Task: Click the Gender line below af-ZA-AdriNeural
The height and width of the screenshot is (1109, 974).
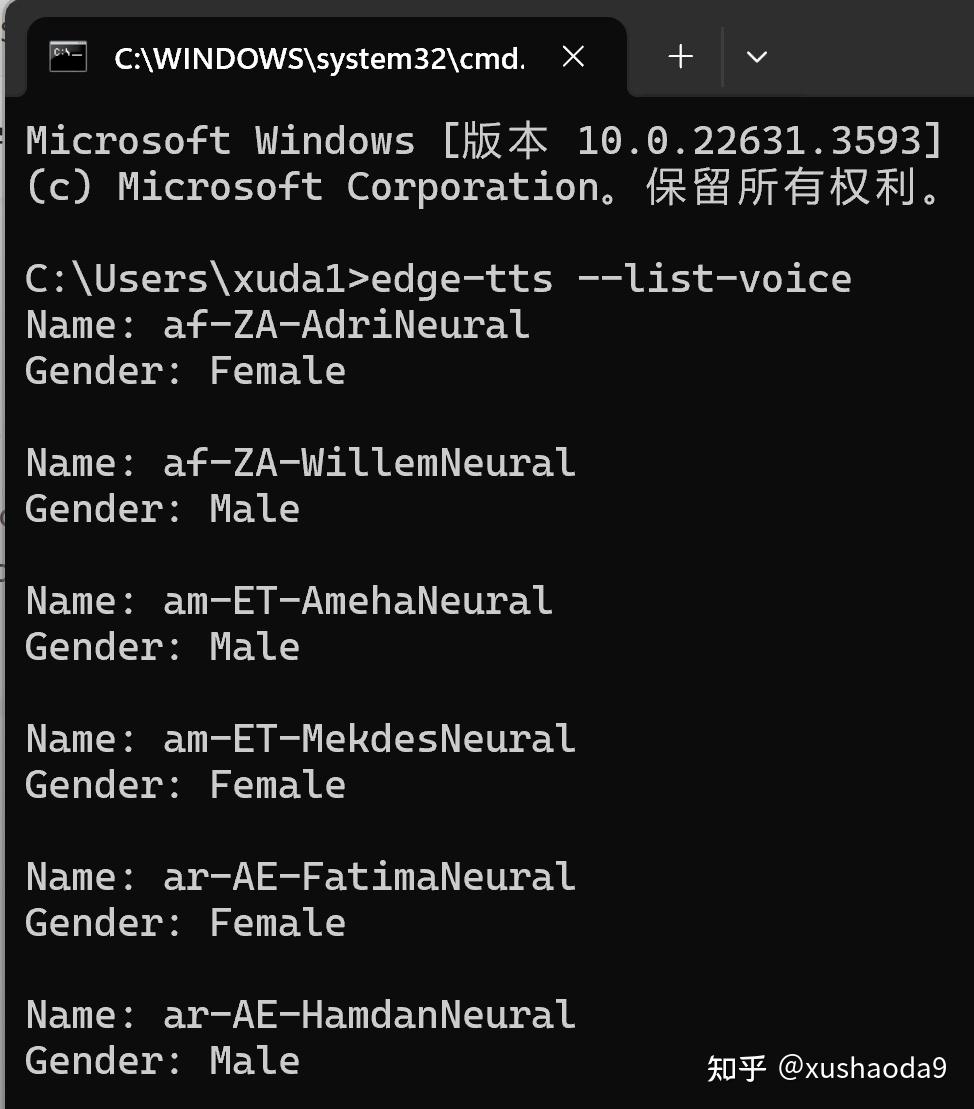Action: 185,371
